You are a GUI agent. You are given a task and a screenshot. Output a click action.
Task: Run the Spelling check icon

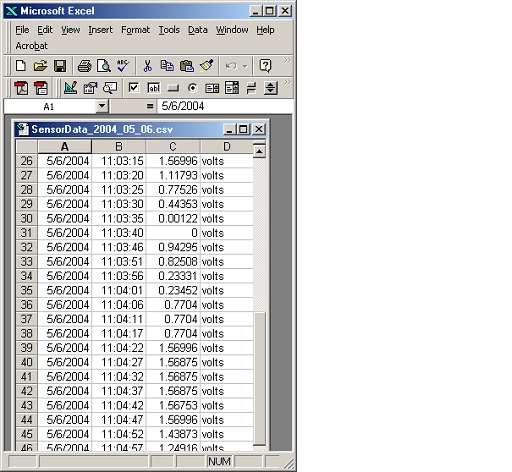pos(123,66)
